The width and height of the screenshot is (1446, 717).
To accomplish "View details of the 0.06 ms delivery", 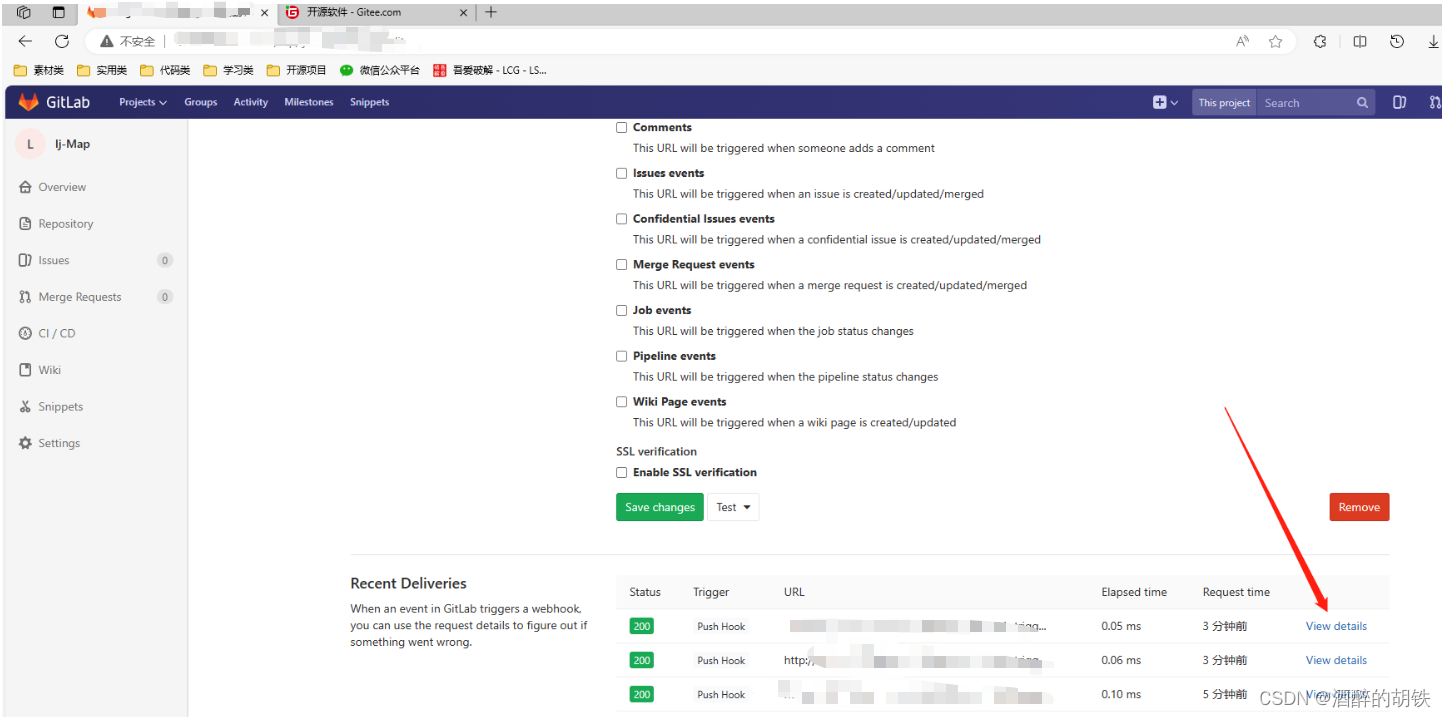I will point(1336,660).
